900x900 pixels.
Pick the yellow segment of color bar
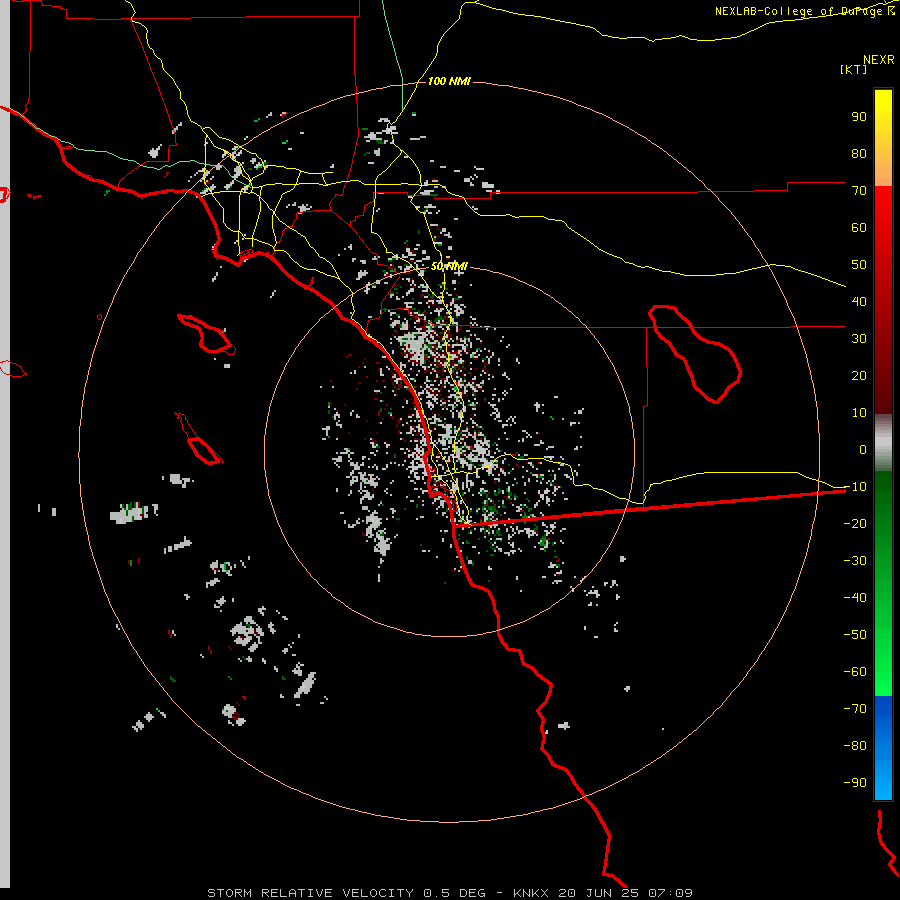(883, 115)
